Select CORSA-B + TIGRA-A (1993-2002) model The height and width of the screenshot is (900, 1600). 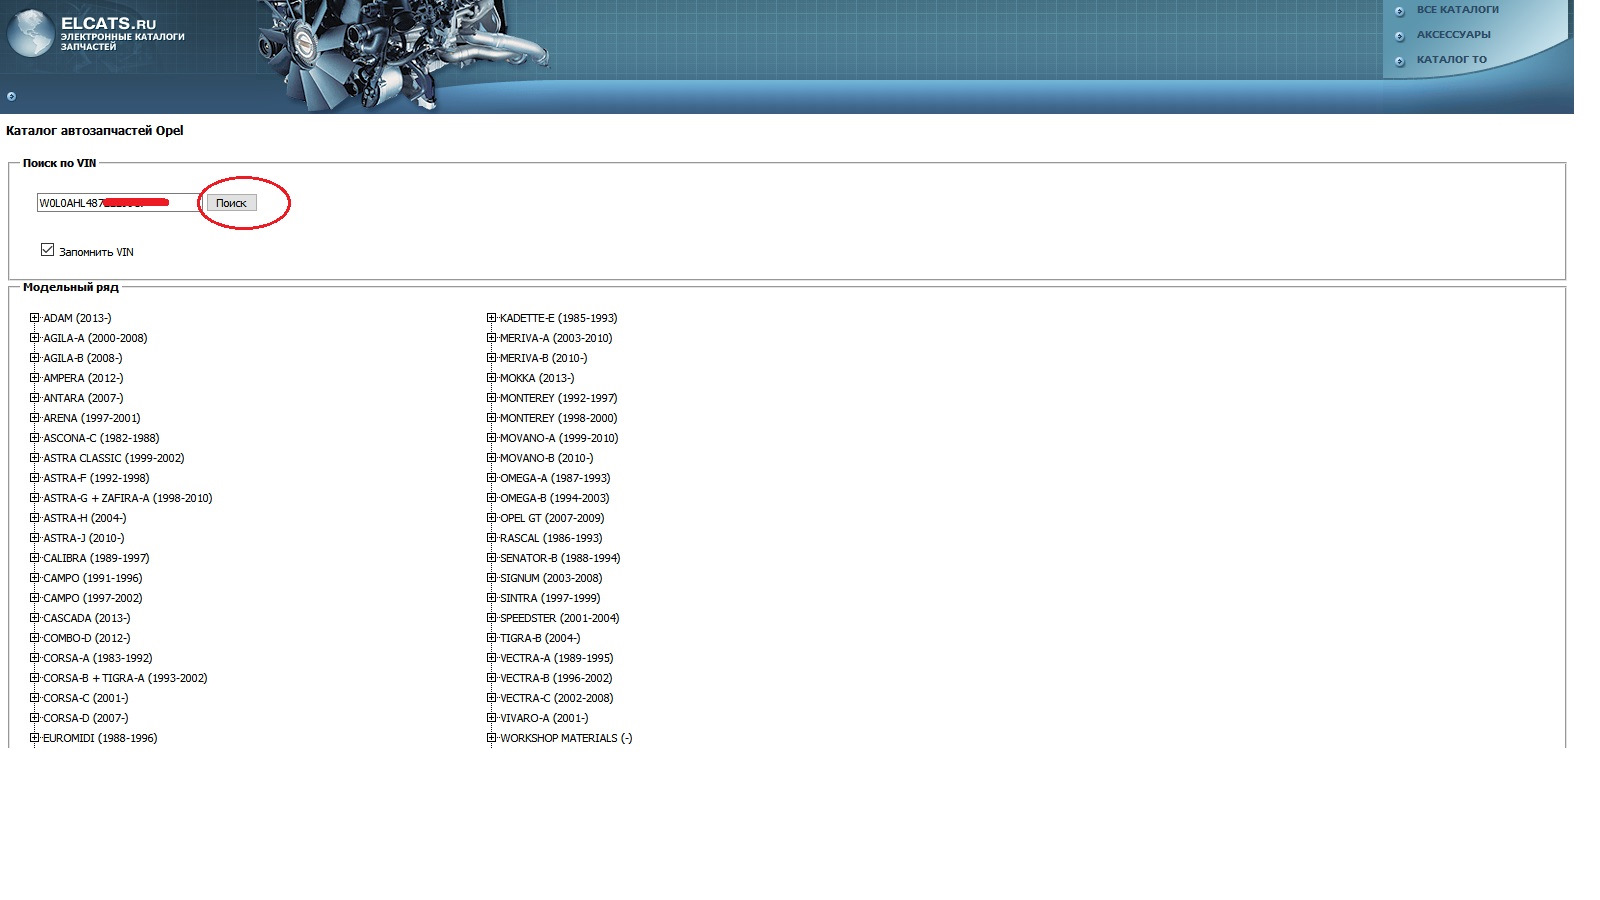pyautogui.click(x=125, y=678)
